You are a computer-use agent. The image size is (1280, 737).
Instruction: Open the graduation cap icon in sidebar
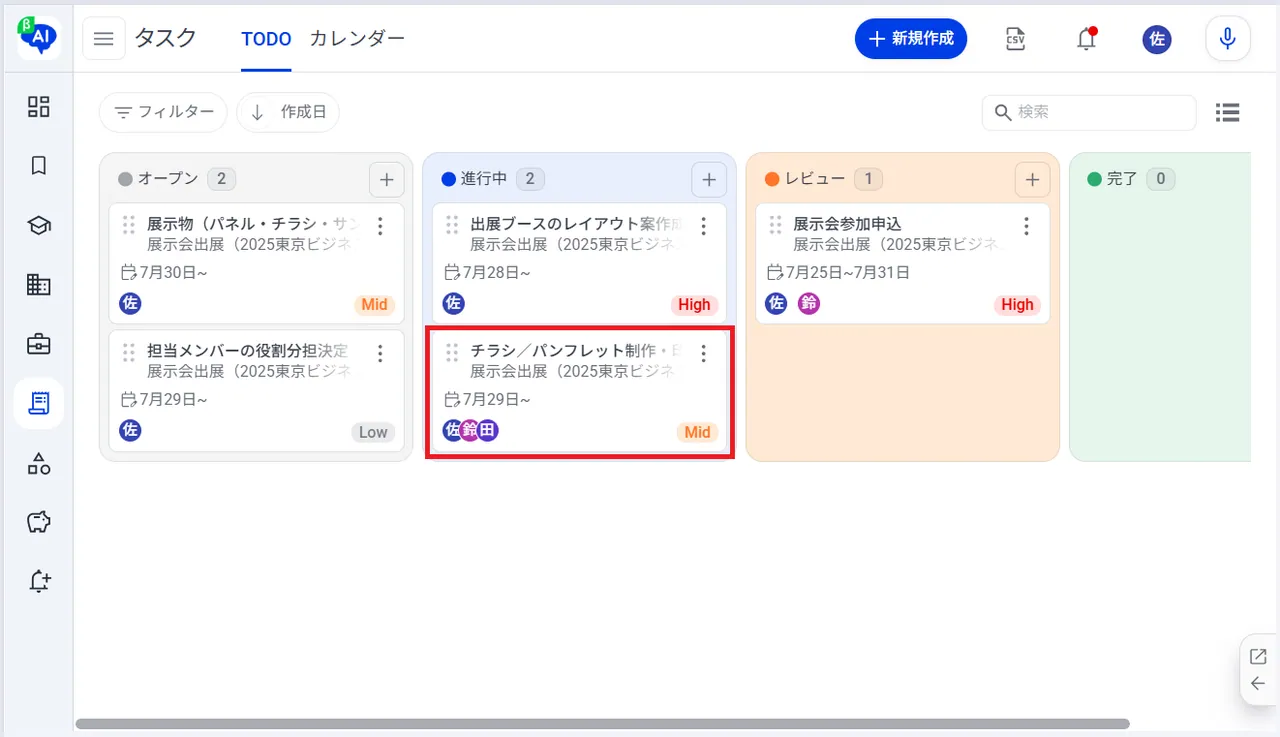coord(38,226)
